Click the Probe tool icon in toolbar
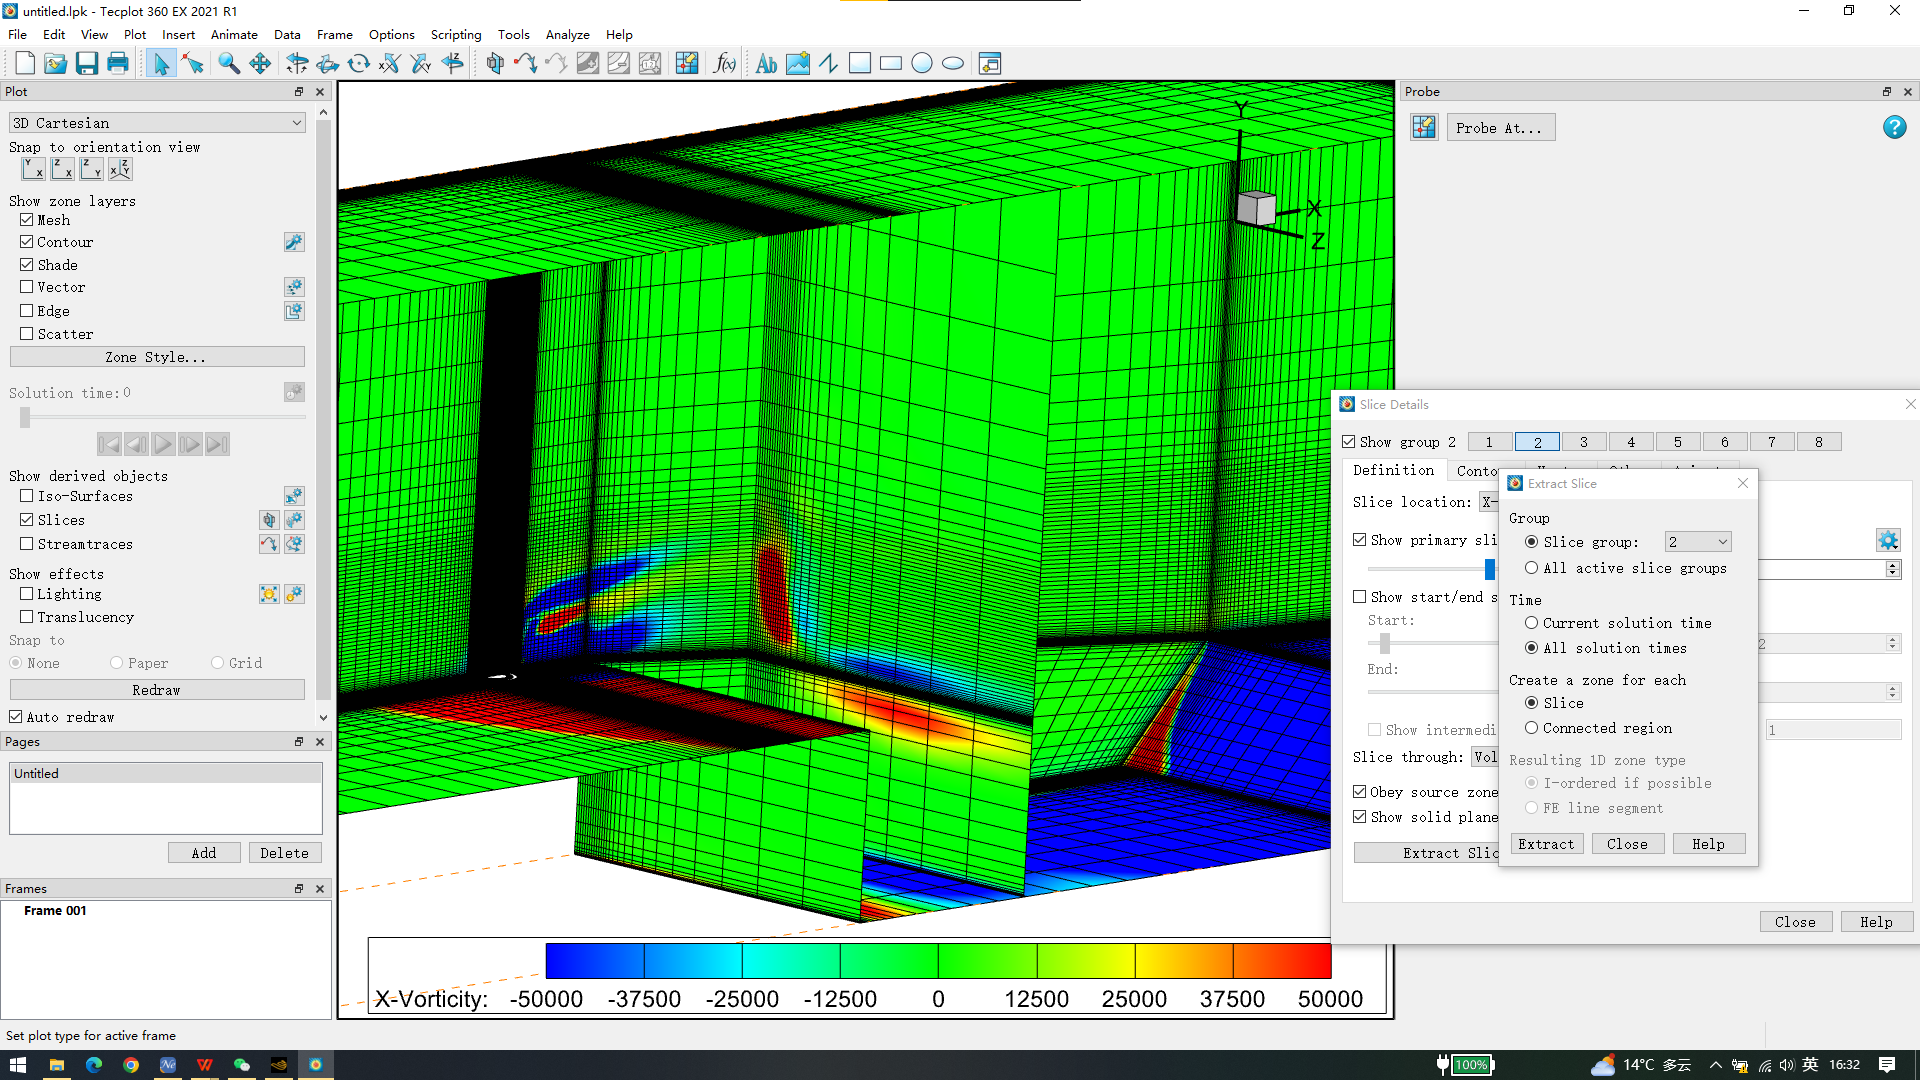 (x=686, y=64)
